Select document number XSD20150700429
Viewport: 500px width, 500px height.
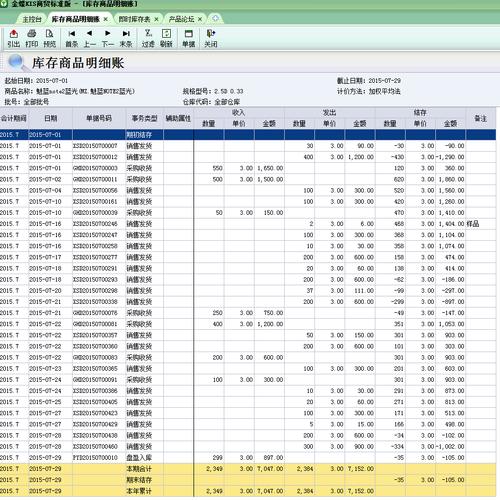(x=95, y=424)
